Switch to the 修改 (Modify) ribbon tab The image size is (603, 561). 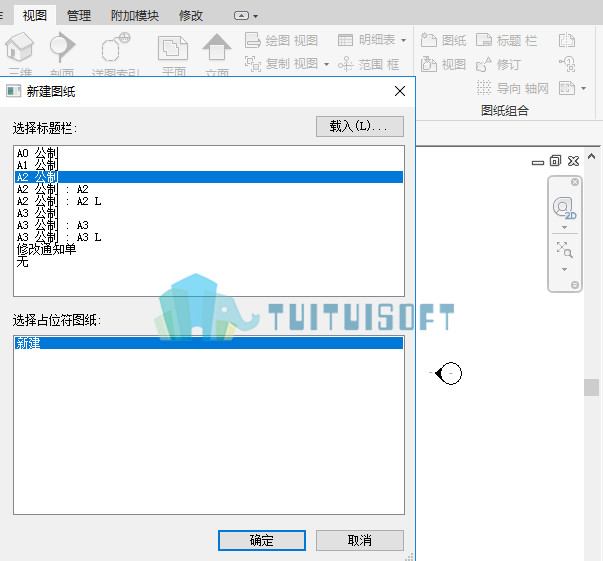click(191, 15)
